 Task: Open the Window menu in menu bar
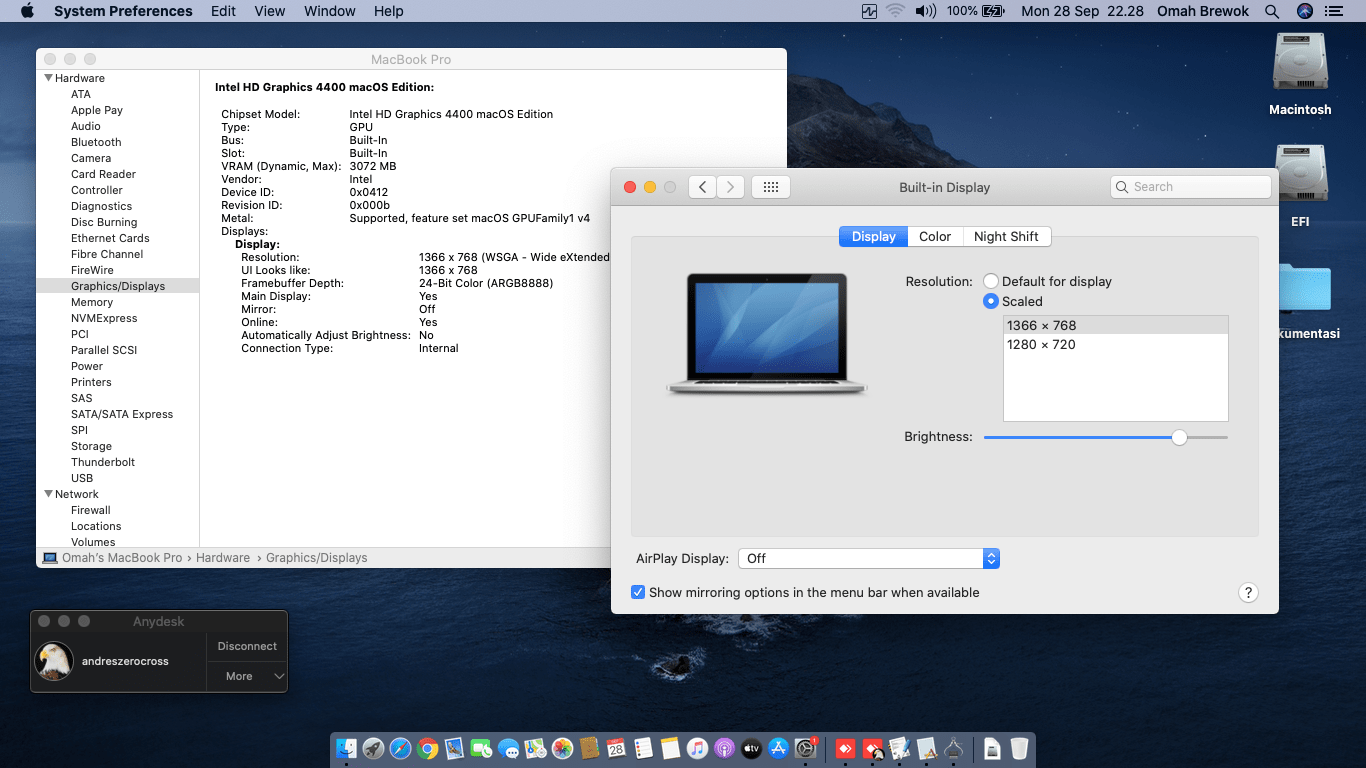pyautogui.click(x=329, y=11)
